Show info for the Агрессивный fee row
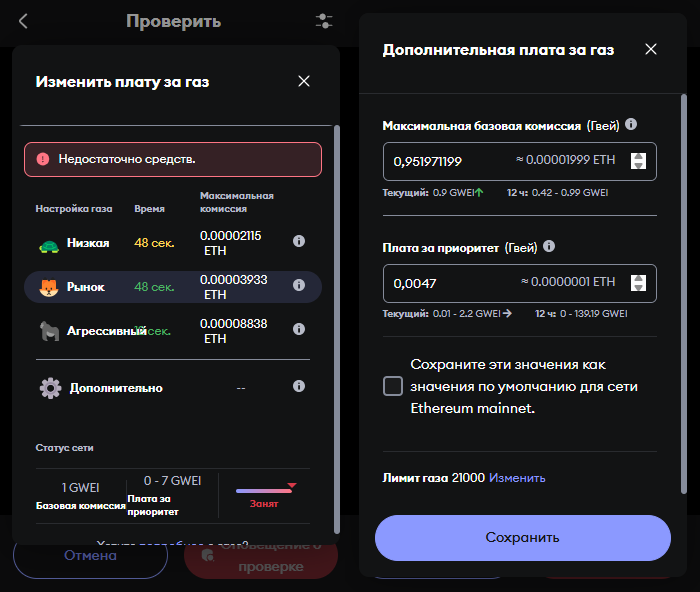 [x=299, y=329]
